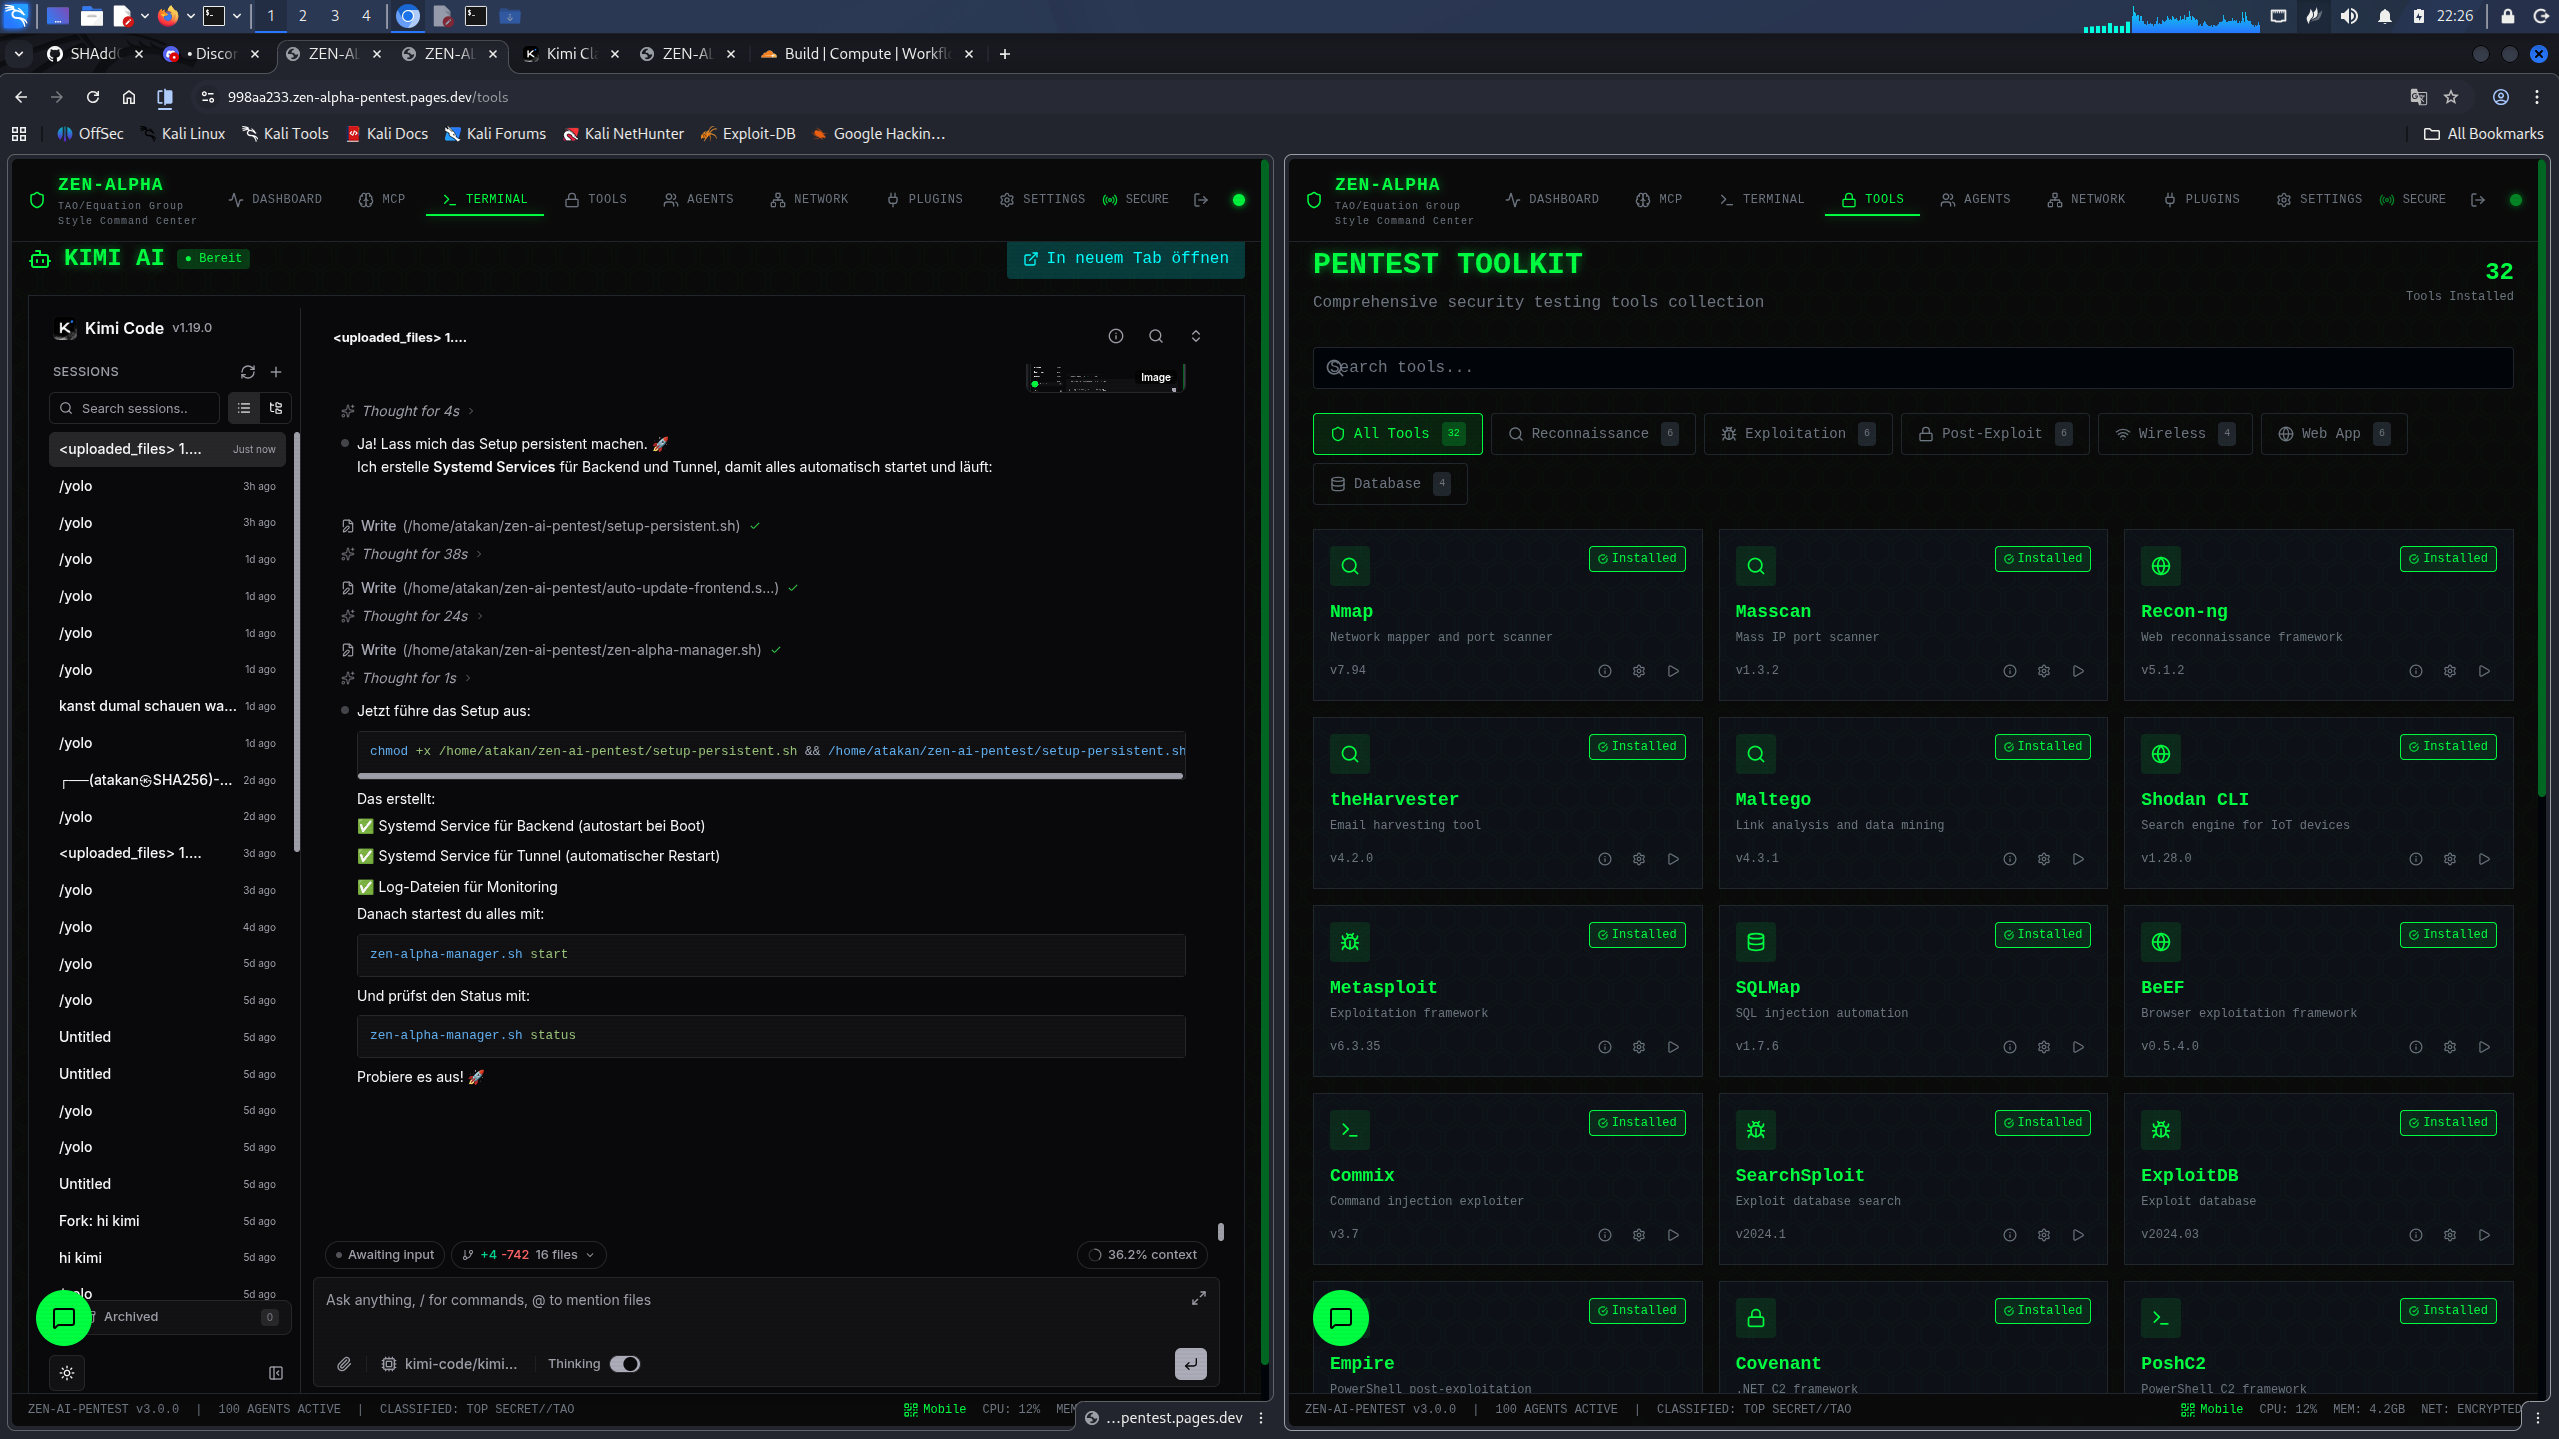This screenshot has height=1439, width=2559.
Task: Enable the Thinking toggle in chat input
Action: click(624, 1363)
